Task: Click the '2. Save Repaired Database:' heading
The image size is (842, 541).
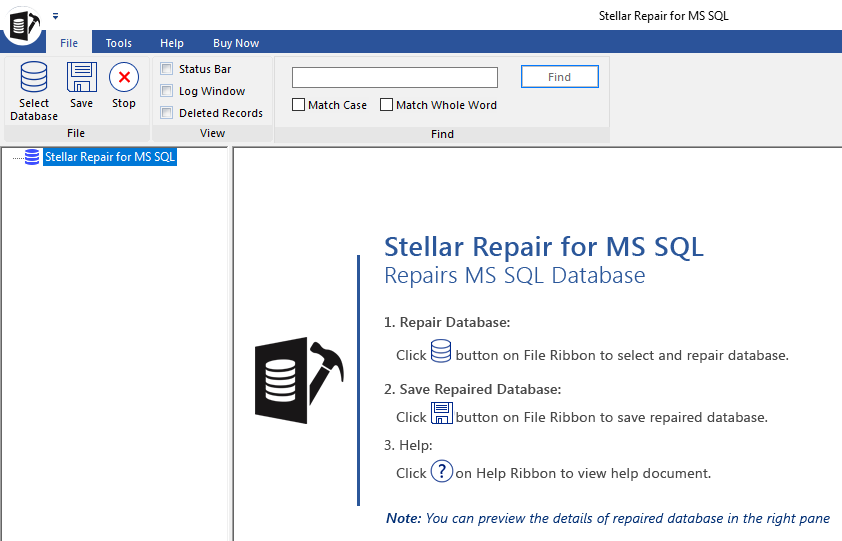Action: tap(473, 389)
